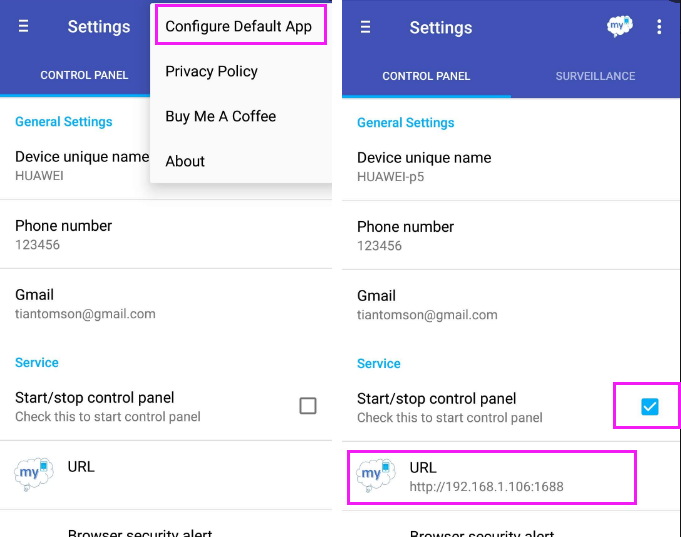This screenshot has width=681, height=537.
Task: Open the URL http://192.168.1.106:1688 entry
Action: coord(486,477)
